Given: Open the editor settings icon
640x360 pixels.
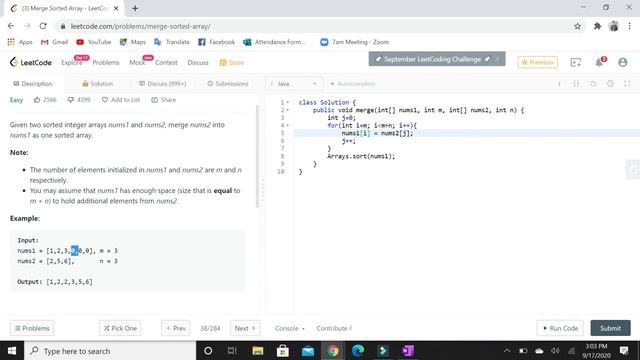Looking at the screenshot, I should click(610, 84).
